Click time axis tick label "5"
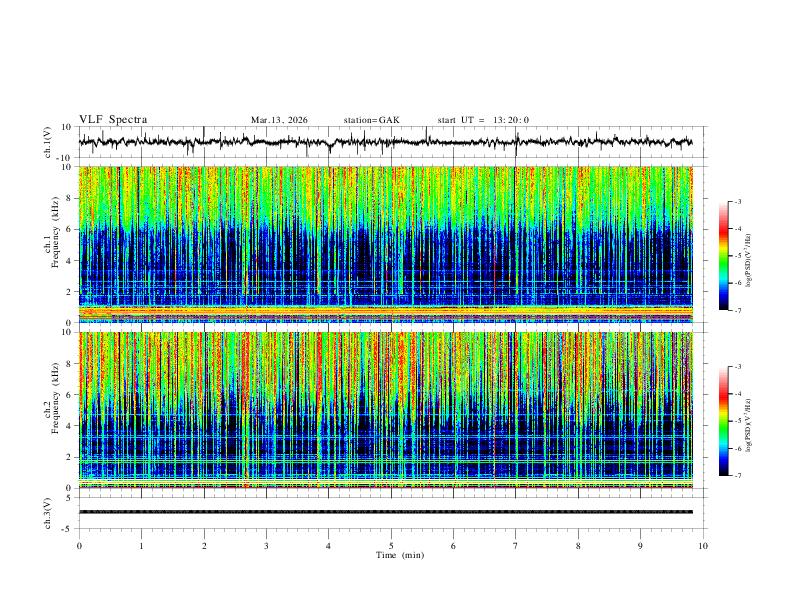 tap(391, 546)
